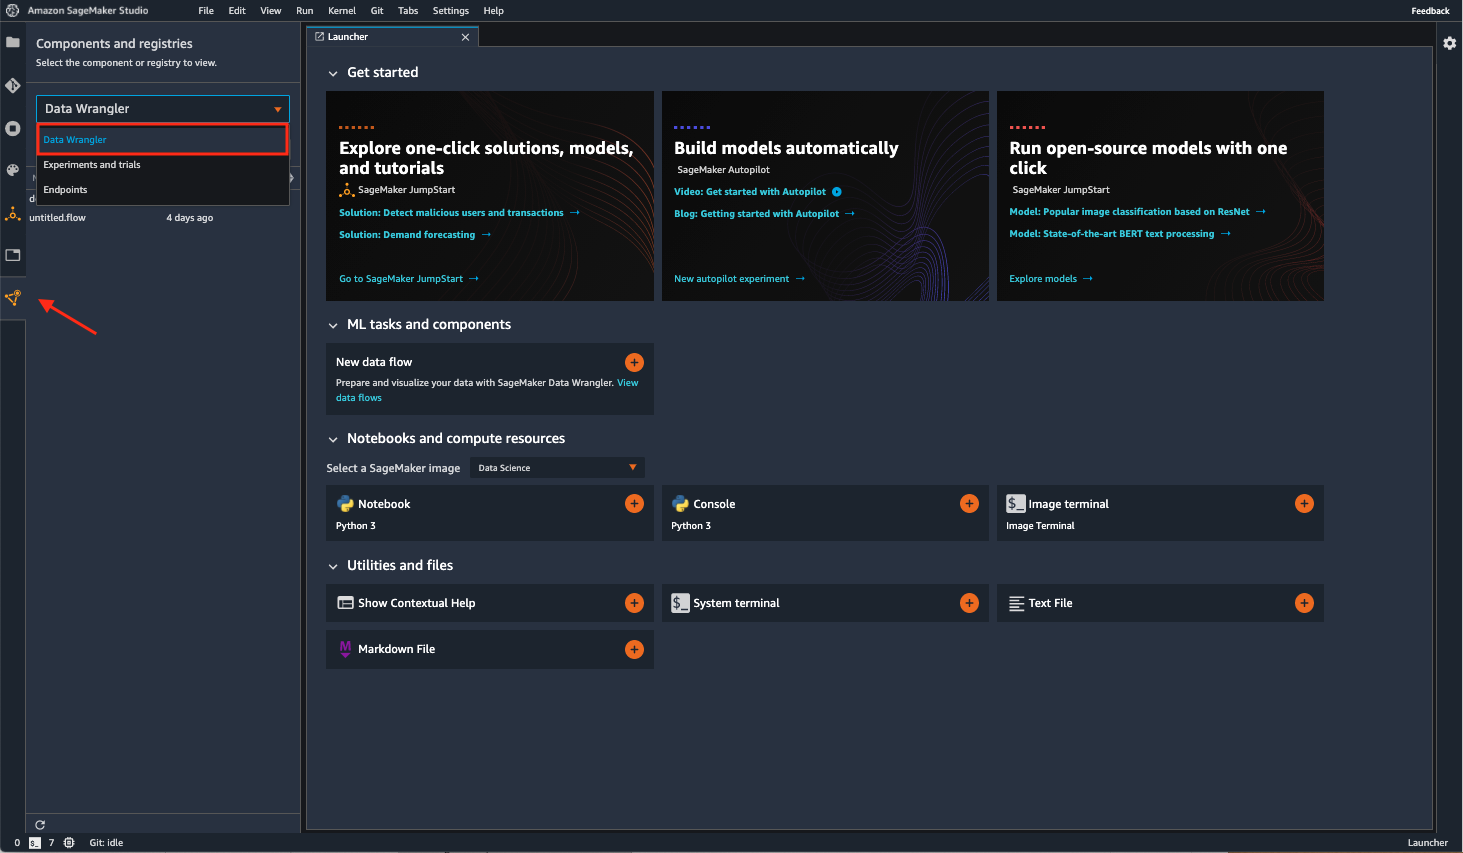This screenshot has width=1463, height=853.
Task: Choose Endpoints in the component dropdown
Action: 66,190
